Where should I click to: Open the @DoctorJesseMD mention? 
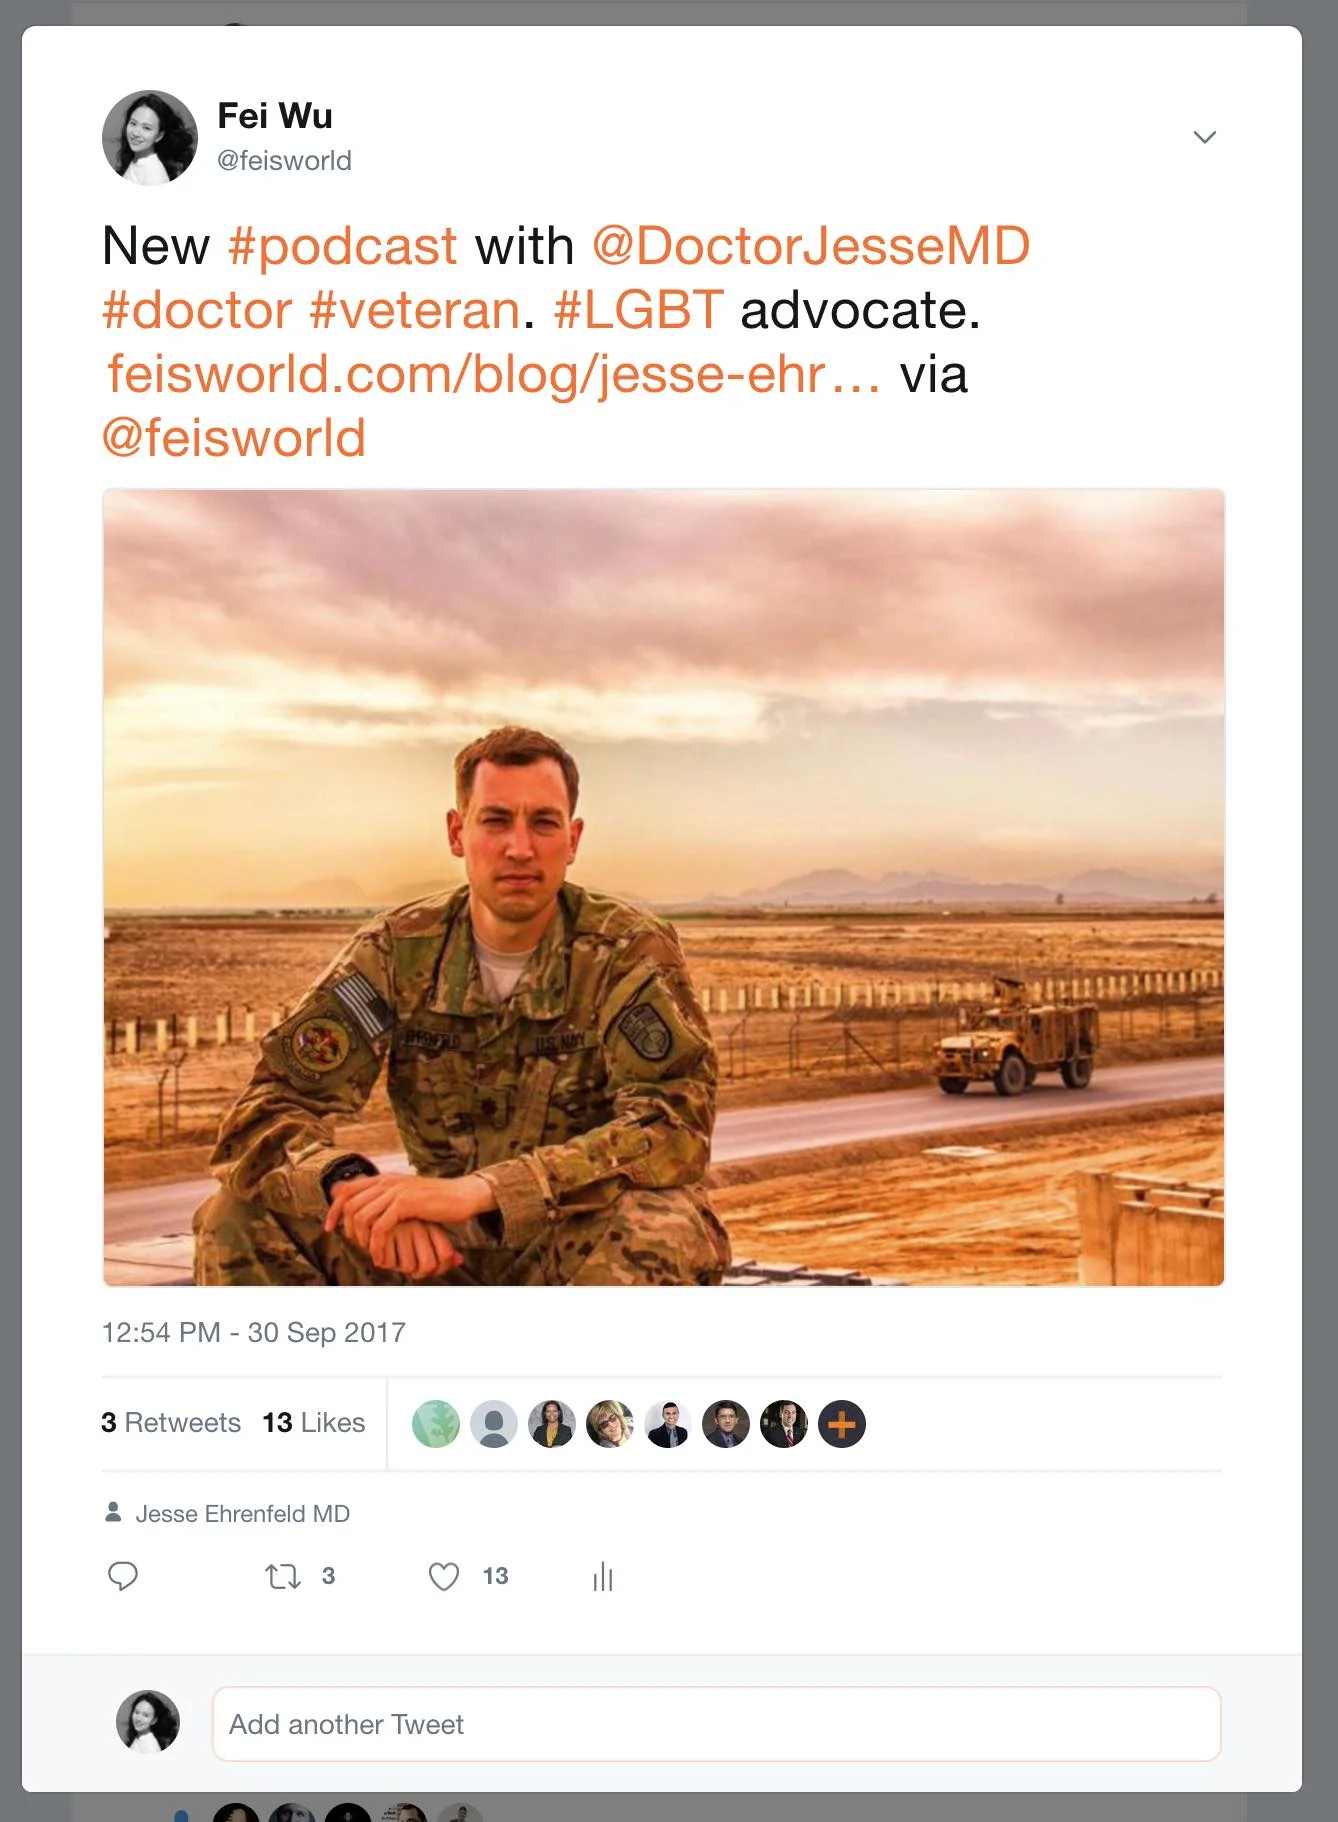811,246
